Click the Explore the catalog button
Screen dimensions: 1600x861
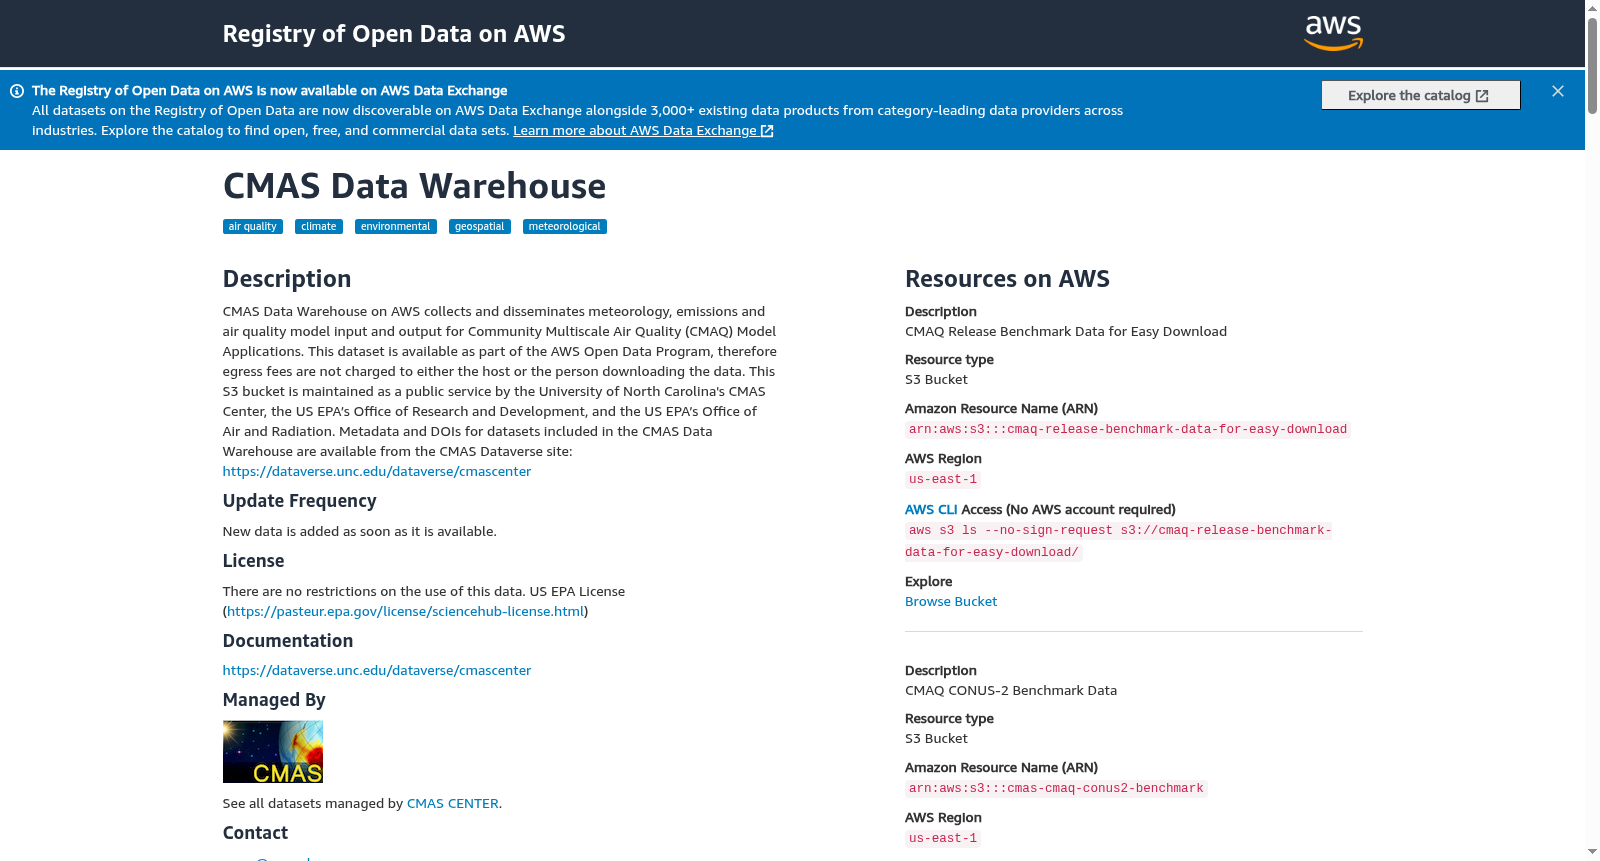coord(1420,95)
